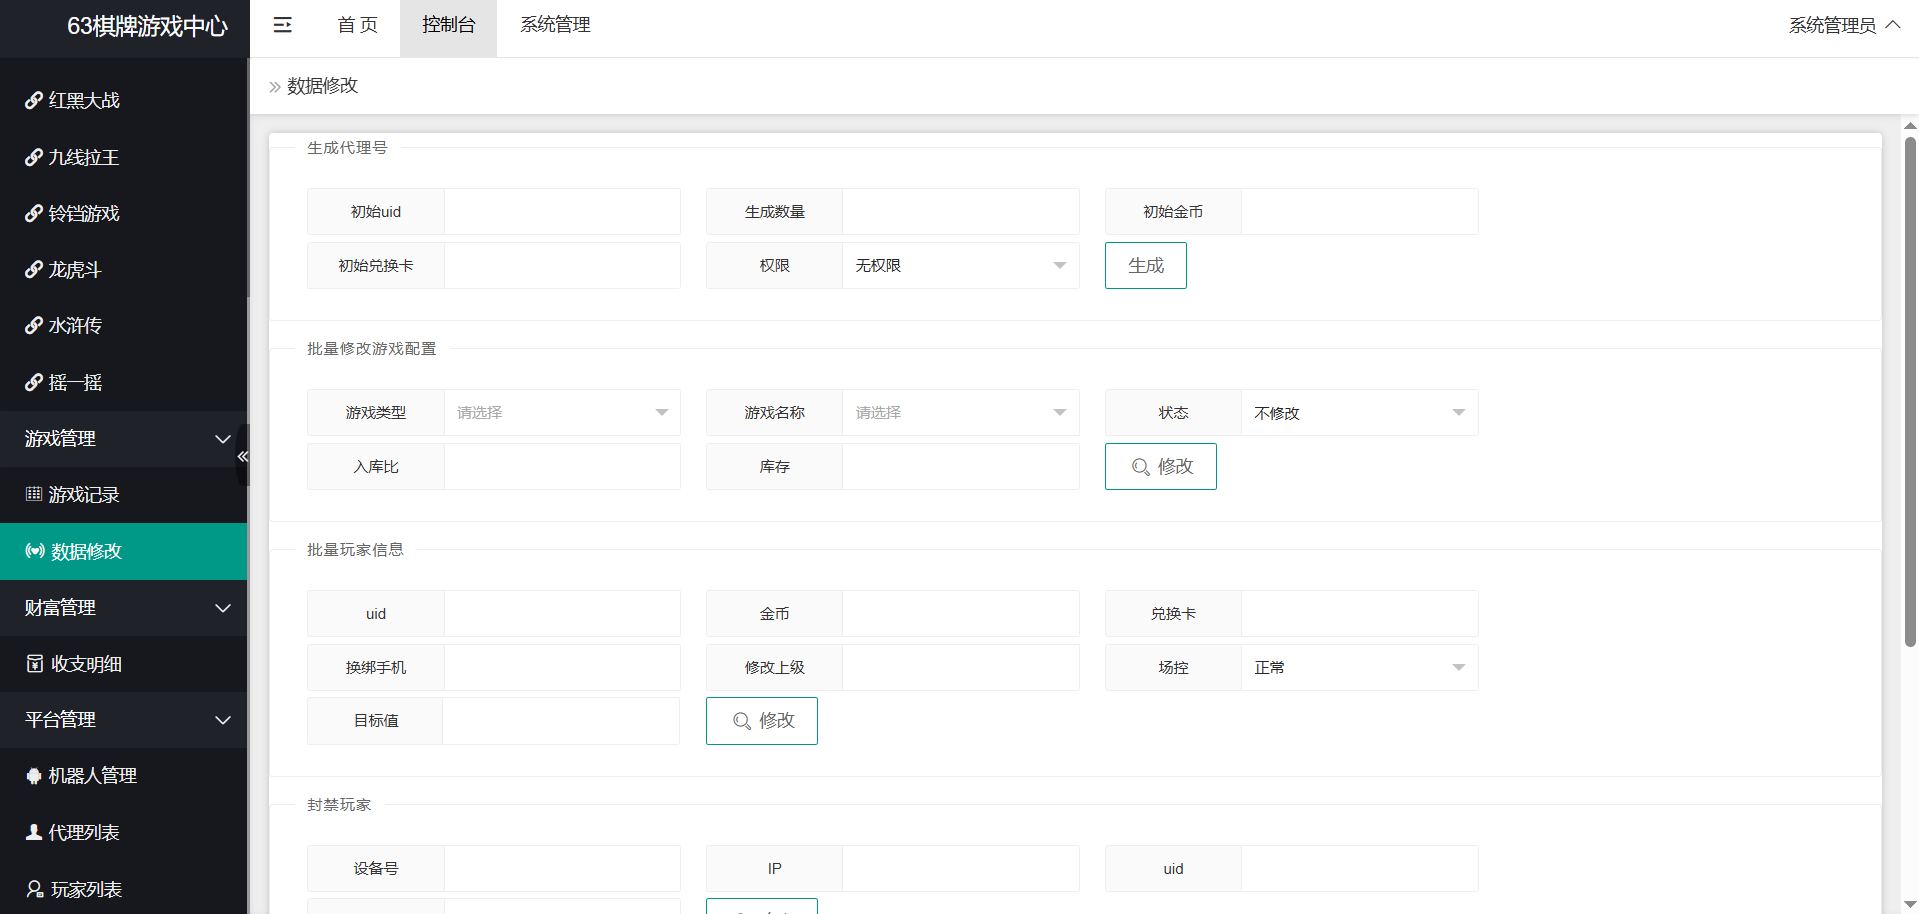Click the ledger icon beside 收支明细
Screen dimensions: 1919x914
click(x=35, y=664)
